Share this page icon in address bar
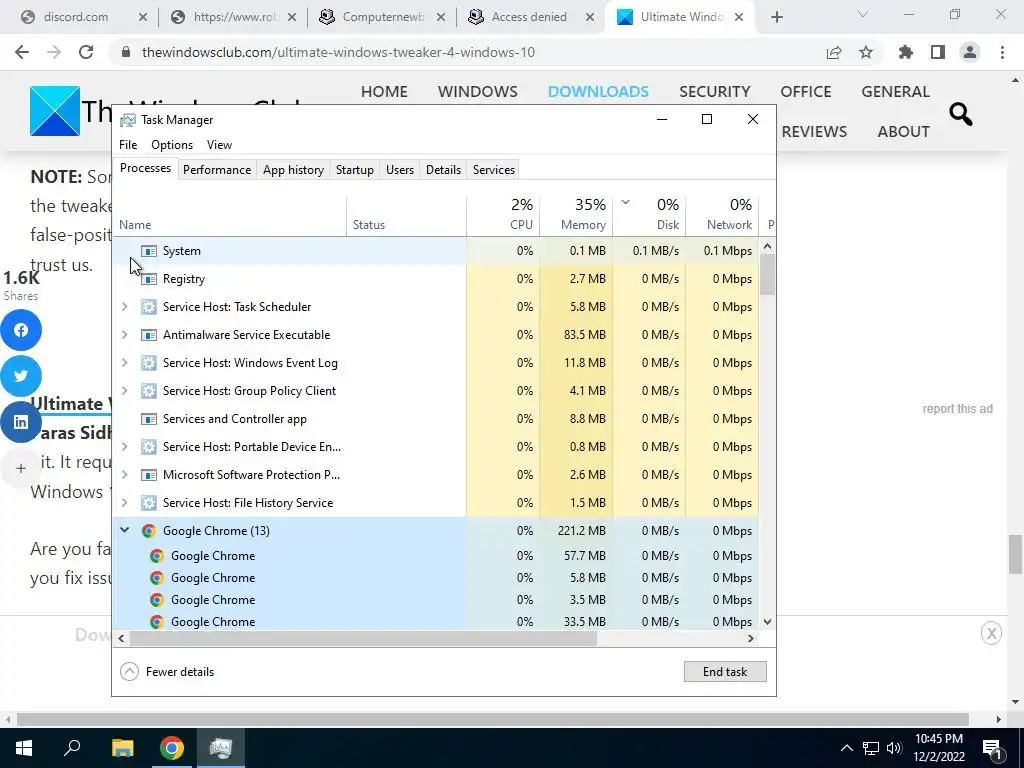This screenshot has width=1024, height=768. click(x=834, y=52)
